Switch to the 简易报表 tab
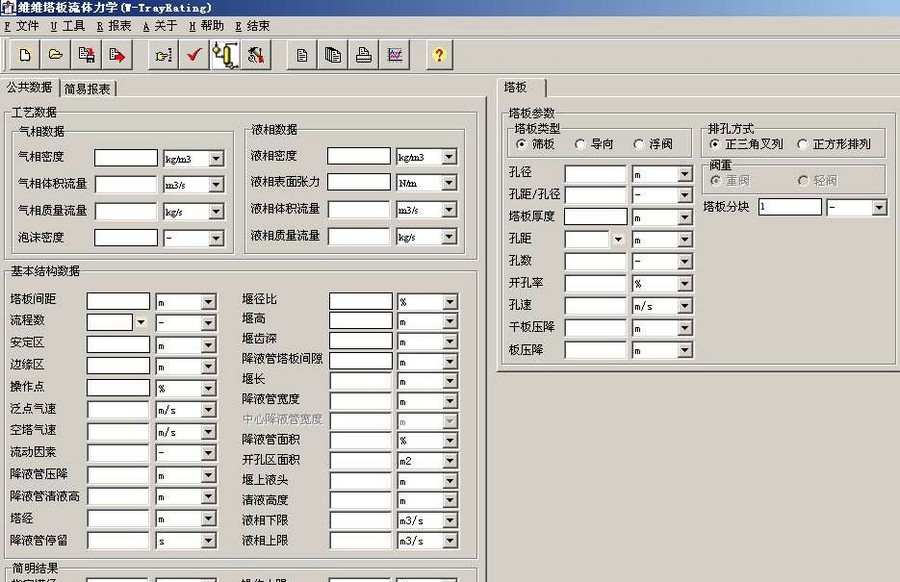Viewport: 900px width, 582px height. (x=87, y=88)
